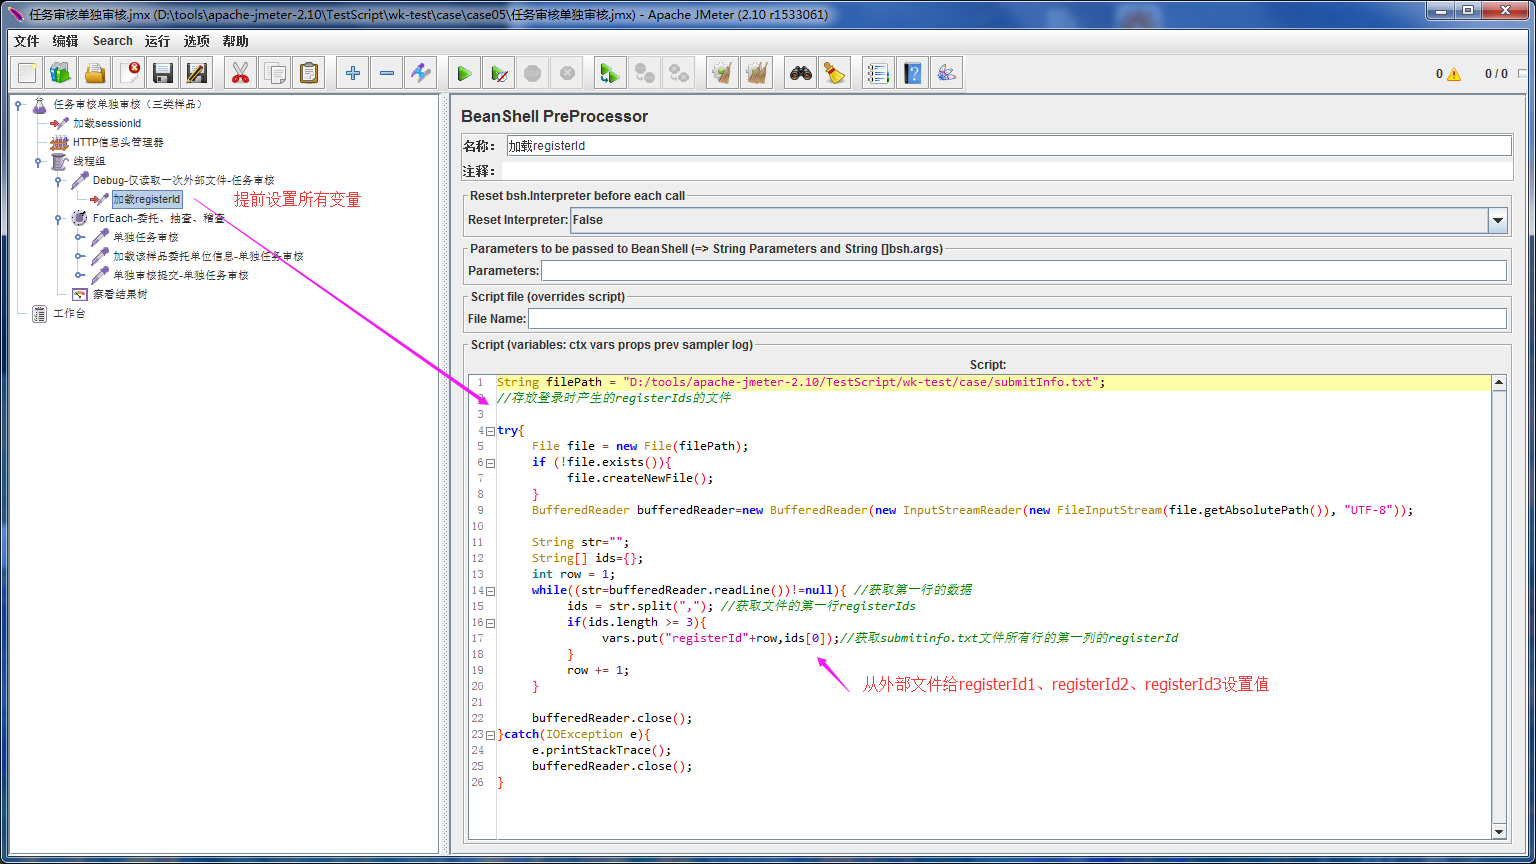Screen dimensions: 1536x864
Task: Click the broom Reset Search icon
Action: [834, 73]
